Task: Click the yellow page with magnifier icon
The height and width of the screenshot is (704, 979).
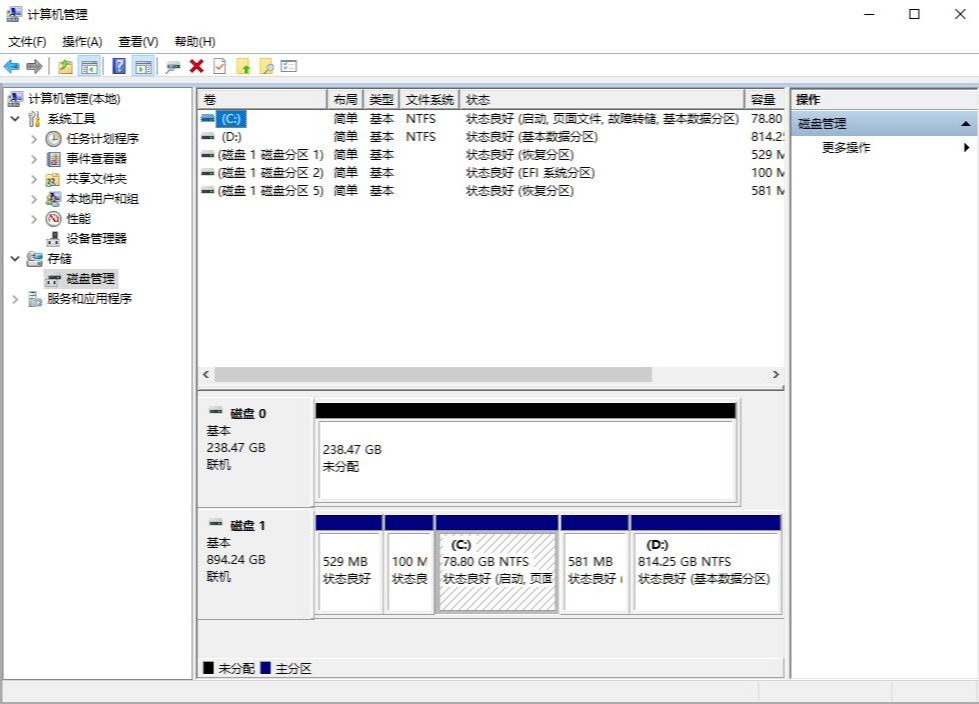Action: click(267, 66)
